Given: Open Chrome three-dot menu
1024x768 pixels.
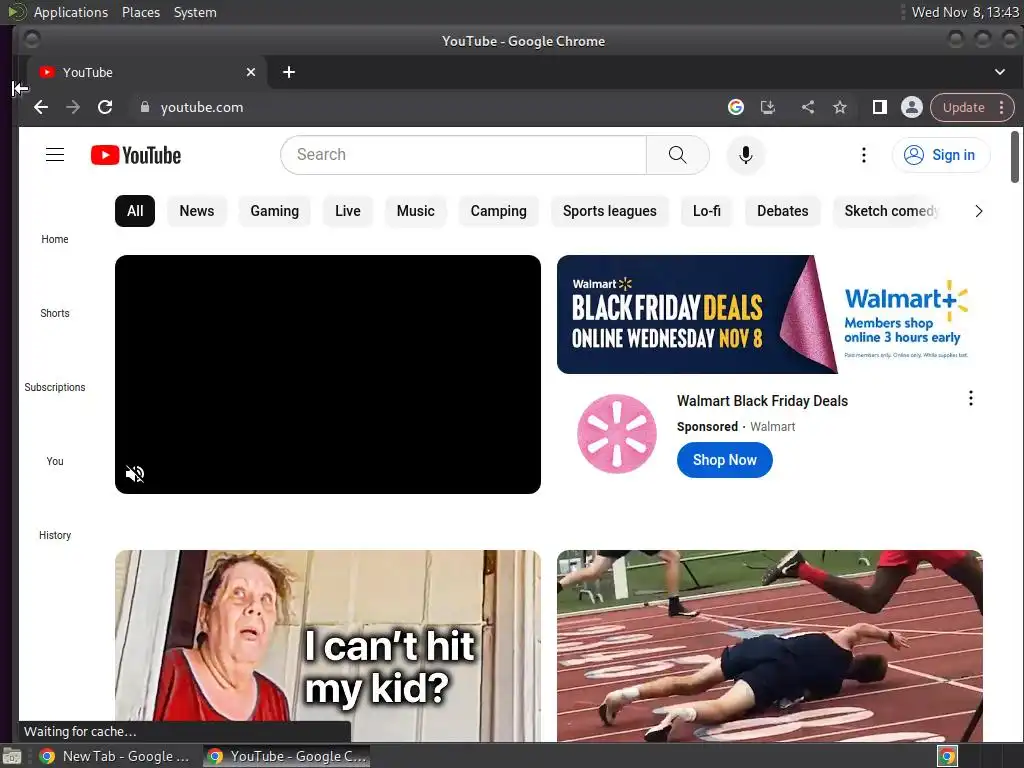Looking at the screenshot, I should (1001, 107).
